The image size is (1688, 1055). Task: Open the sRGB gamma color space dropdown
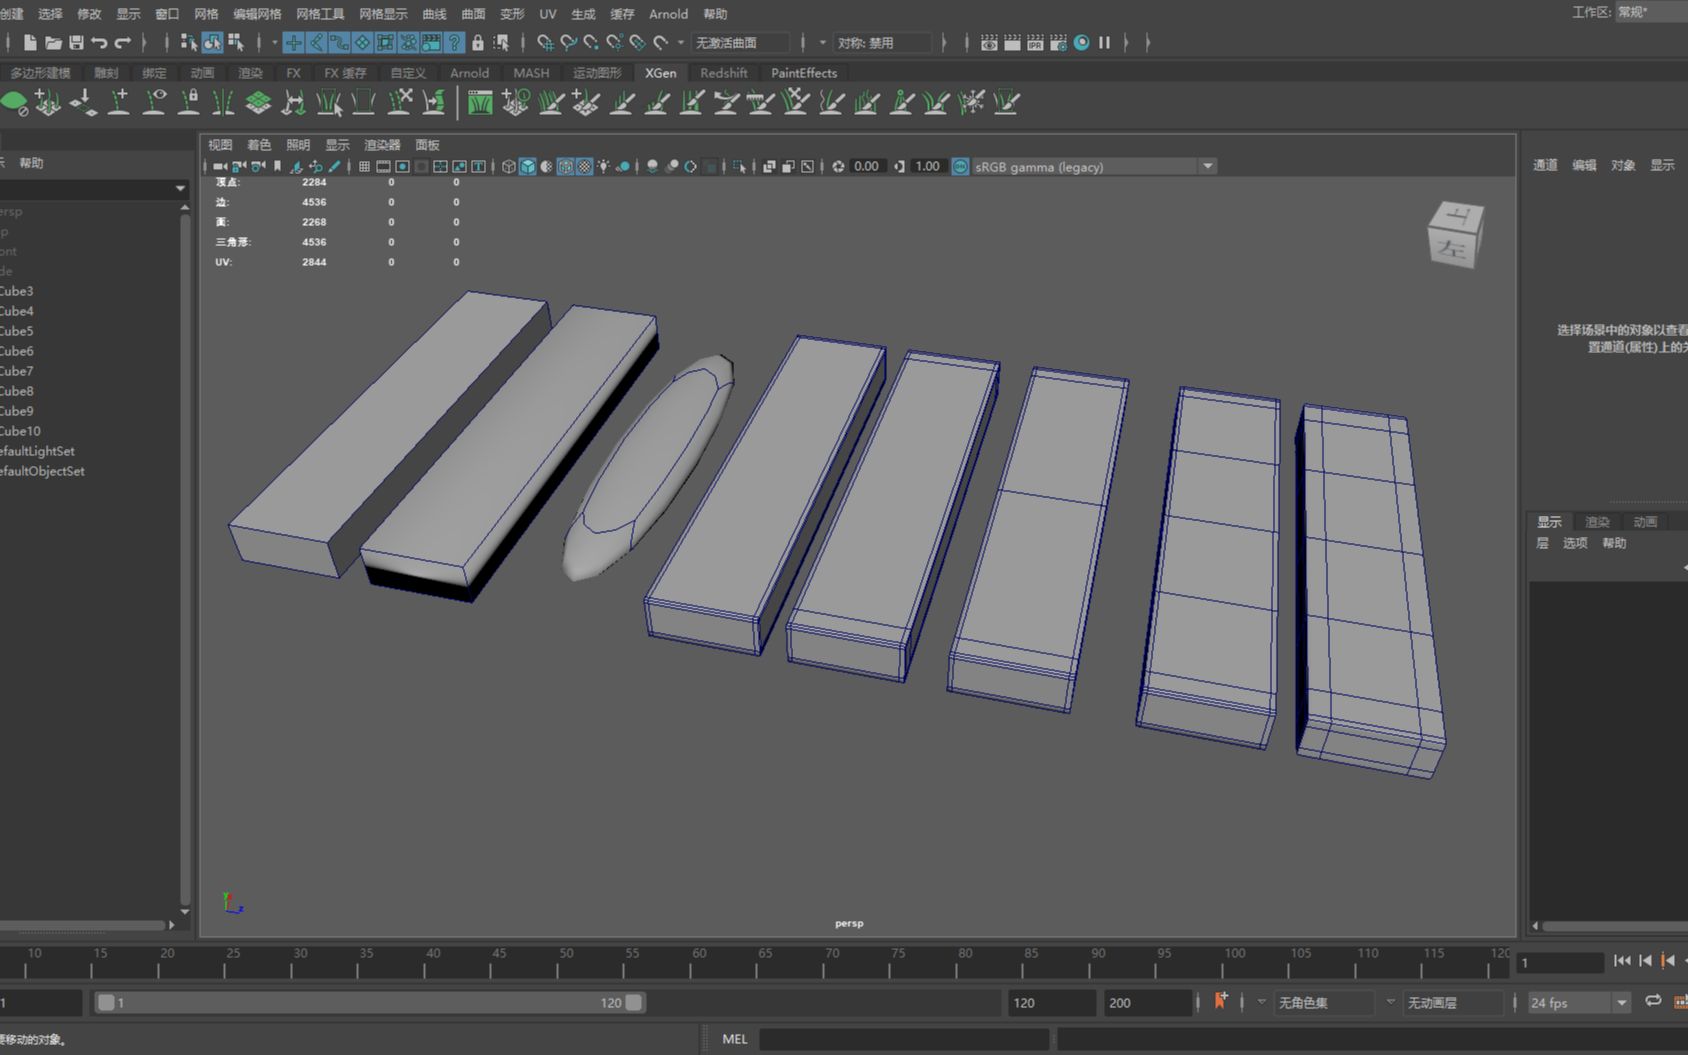1208,167
